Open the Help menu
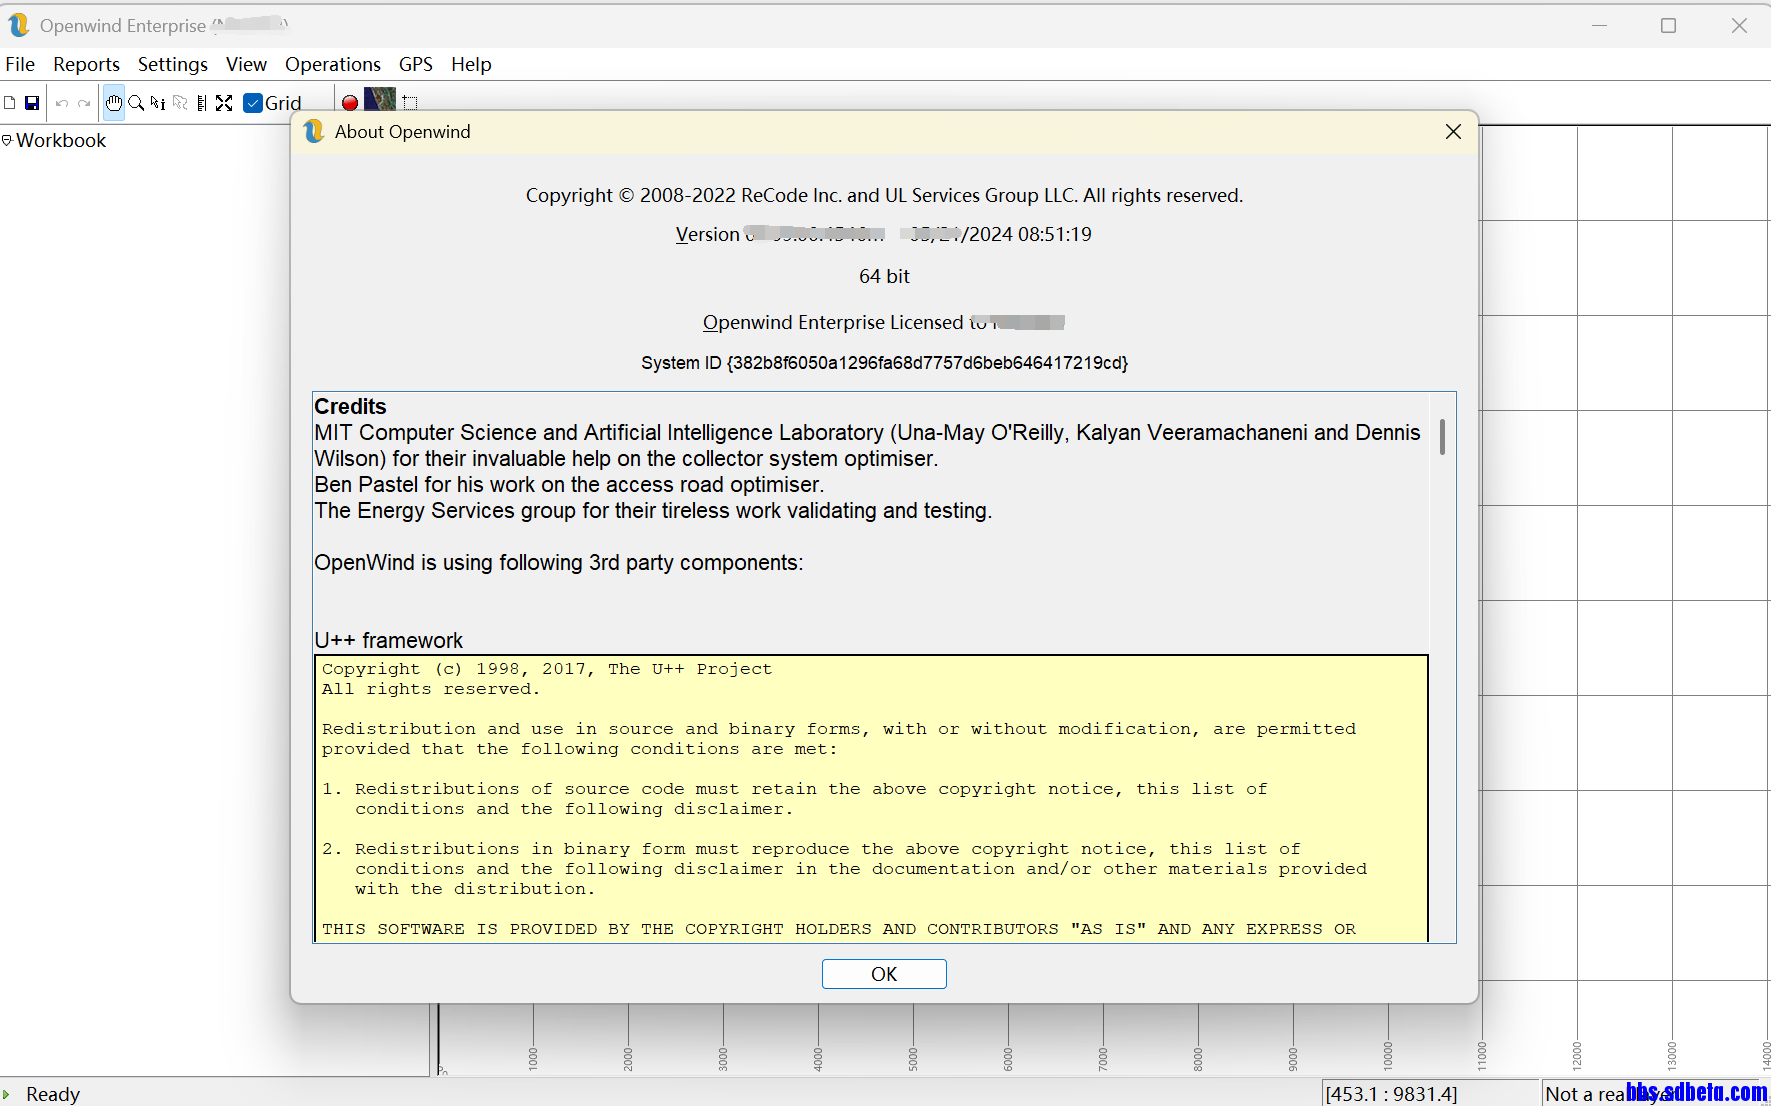Screen dimensions: 1771x1106 point(471,64)
